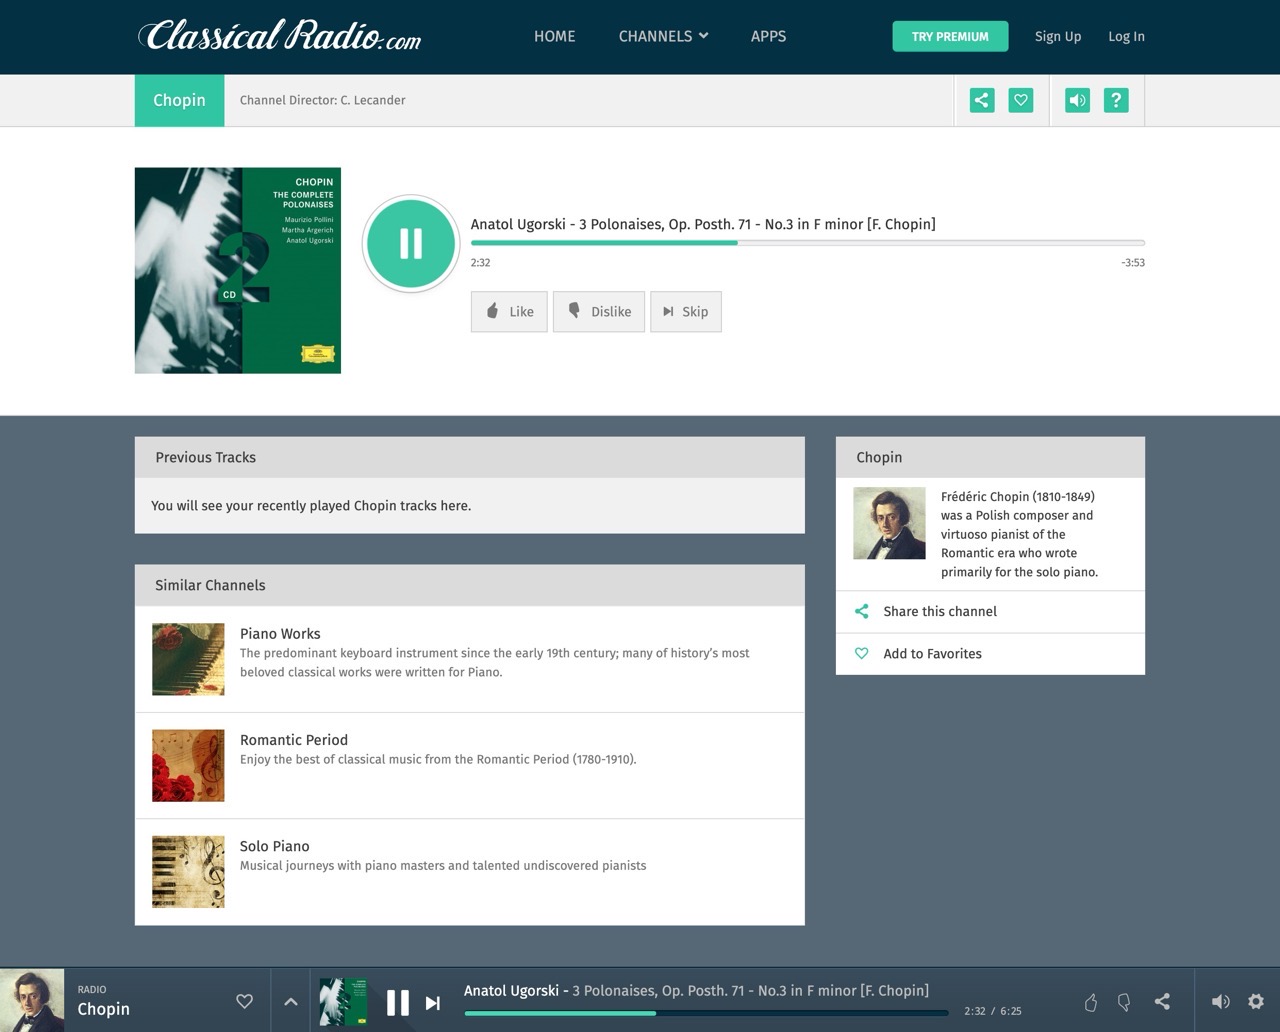Image resolution: width=1280 pixels, height=1032 pixels.
Task: Click the green volume icon in channel header
Action: [1077, 100]
